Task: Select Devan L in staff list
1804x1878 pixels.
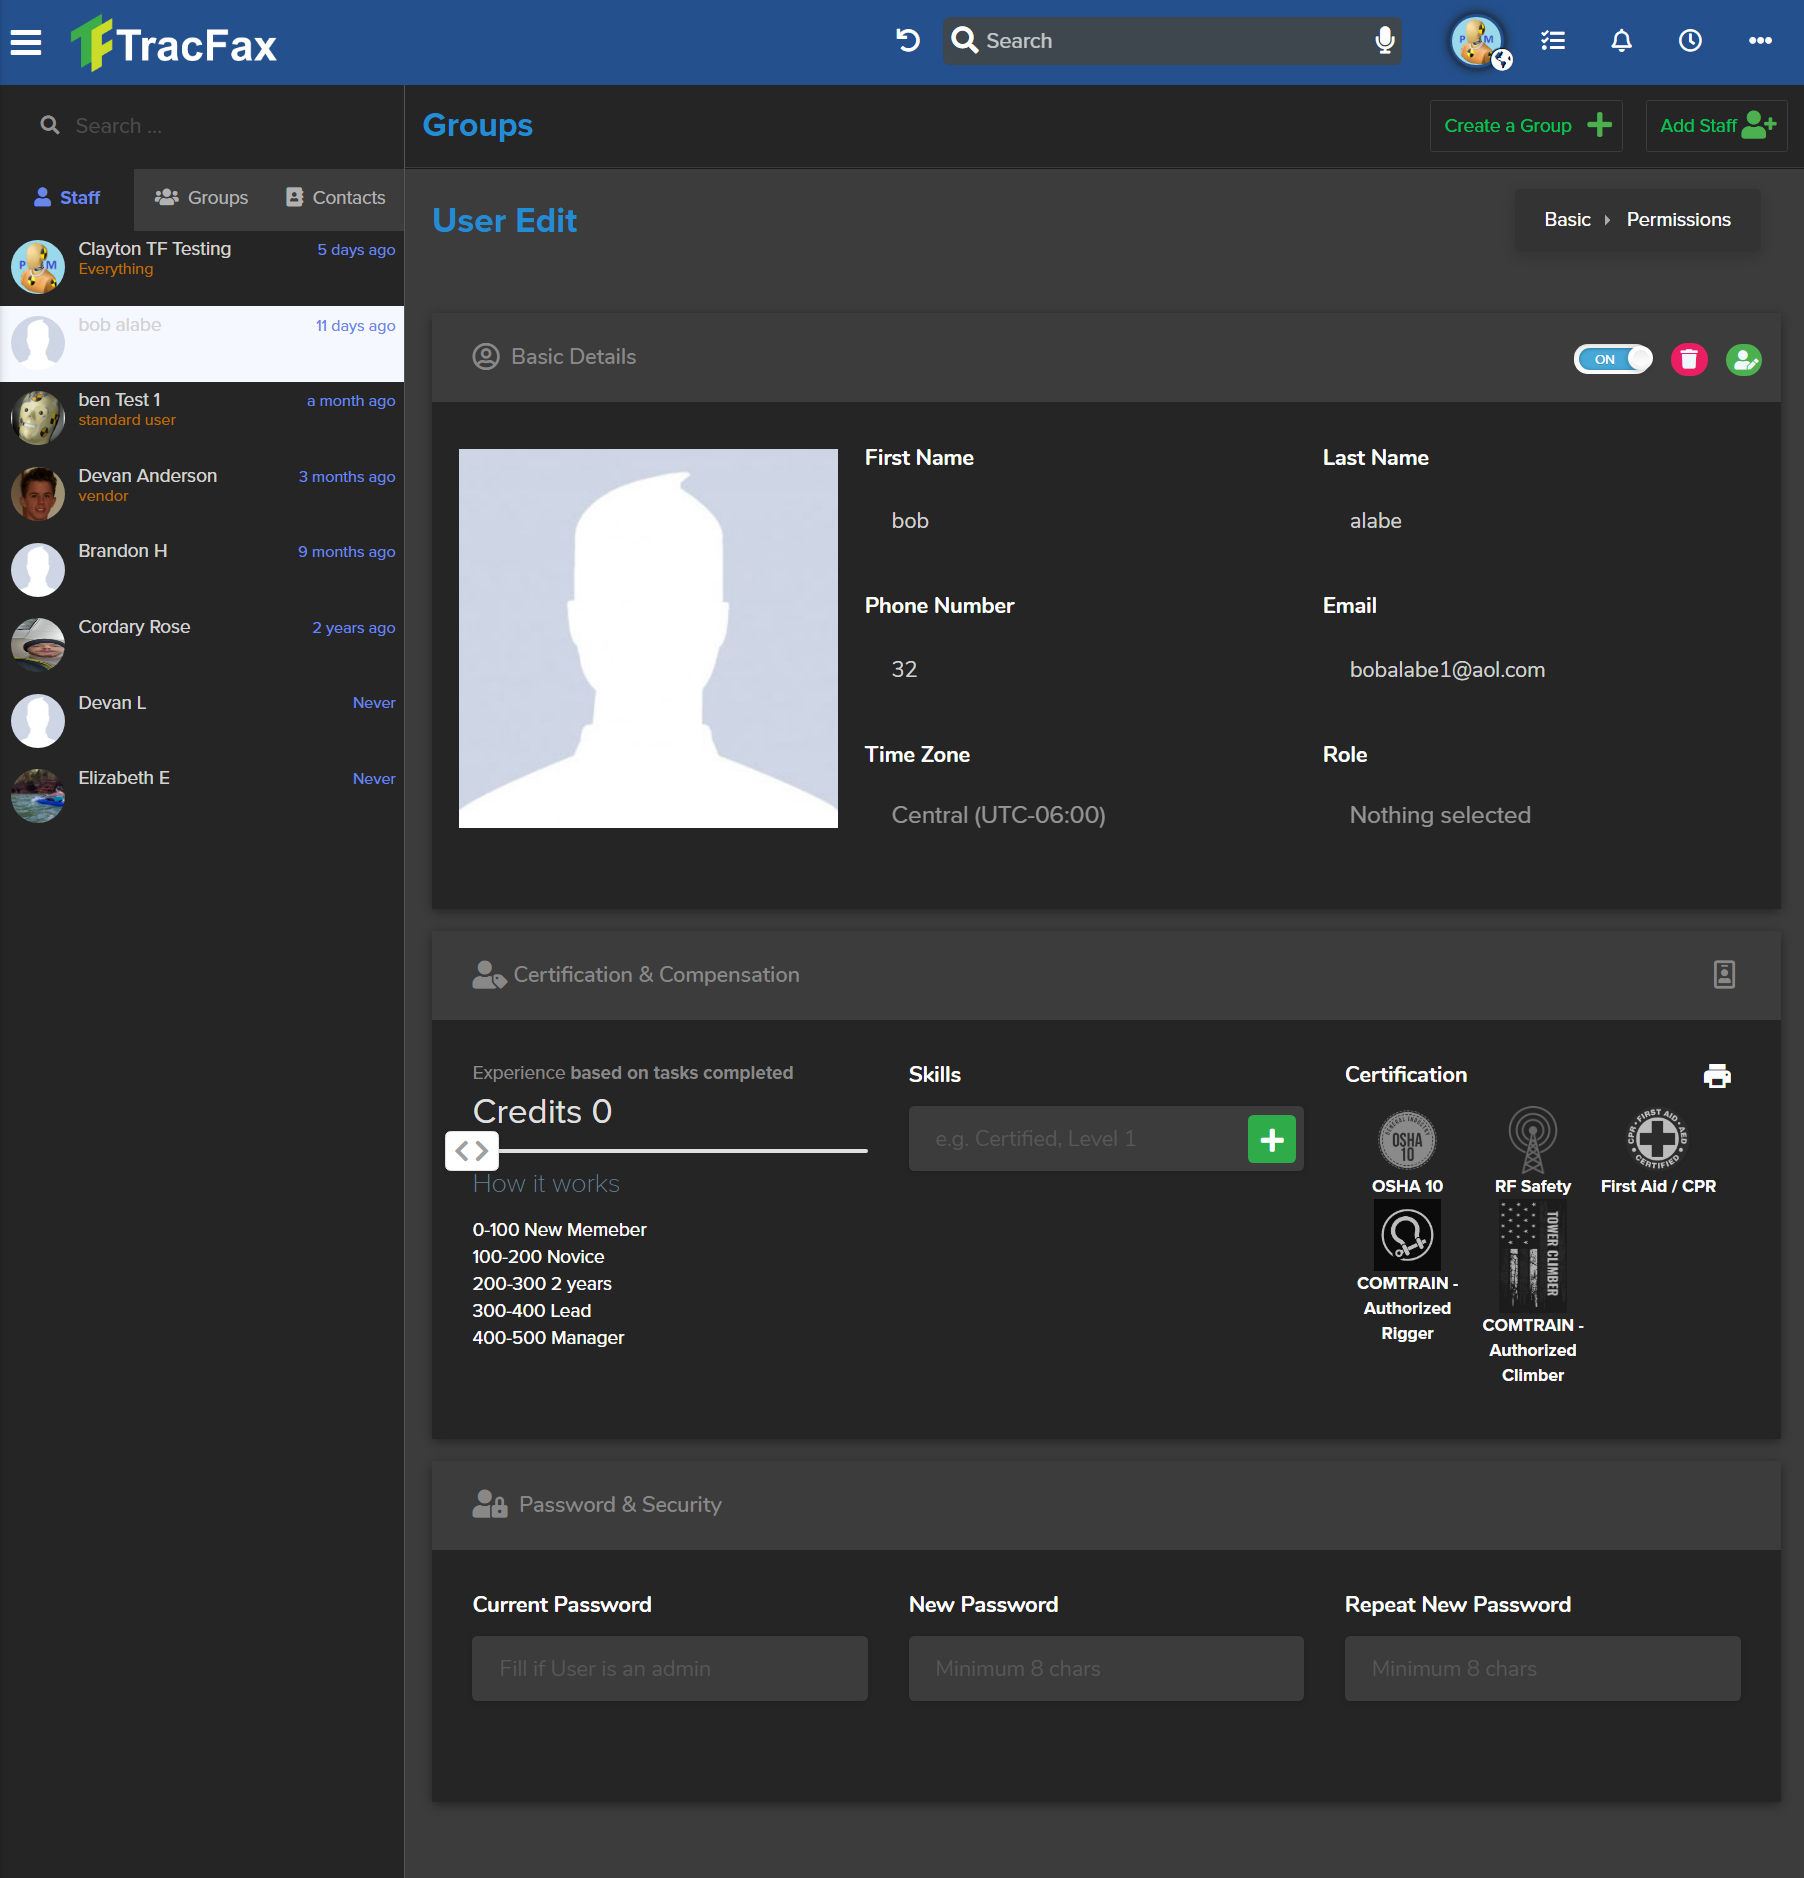Action: (x=202, y=720)
